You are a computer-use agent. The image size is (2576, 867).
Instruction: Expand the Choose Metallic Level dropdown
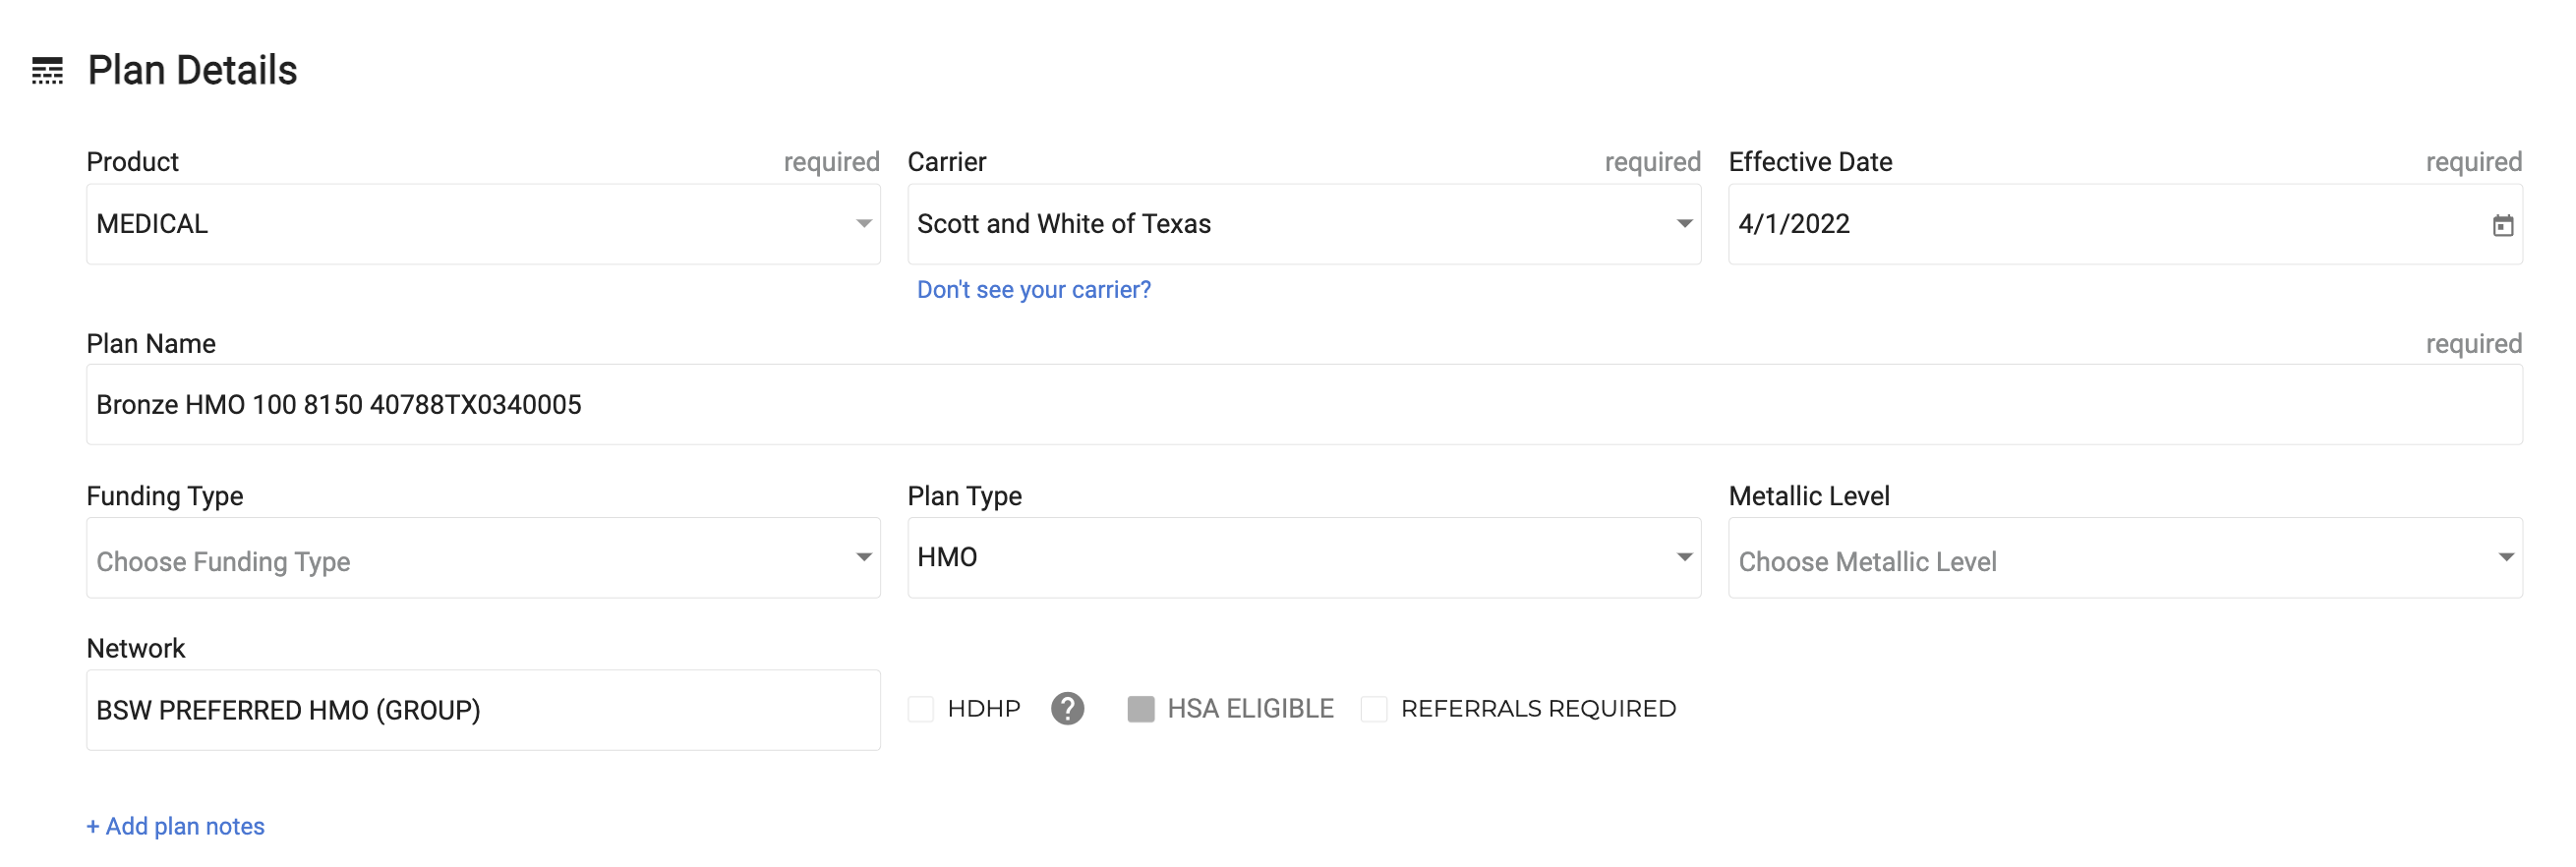[2125, 558]
